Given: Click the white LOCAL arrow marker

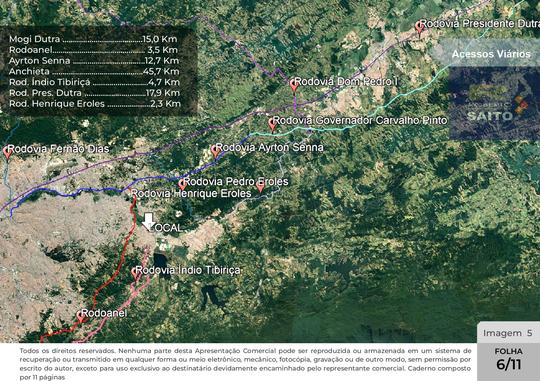Looking at the screenshot, I should click(x=148, y=222).
